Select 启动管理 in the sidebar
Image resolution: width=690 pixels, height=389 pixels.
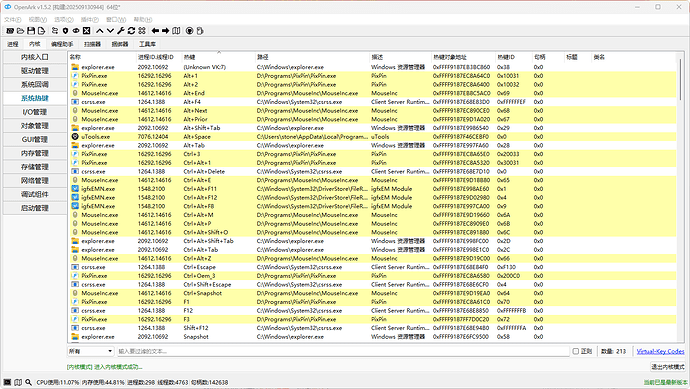point(35,208)
